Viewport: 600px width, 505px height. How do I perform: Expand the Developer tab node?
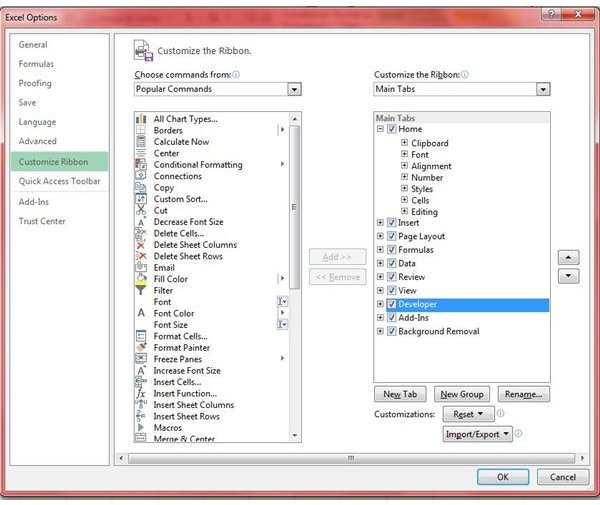click(x=380, y=304)
